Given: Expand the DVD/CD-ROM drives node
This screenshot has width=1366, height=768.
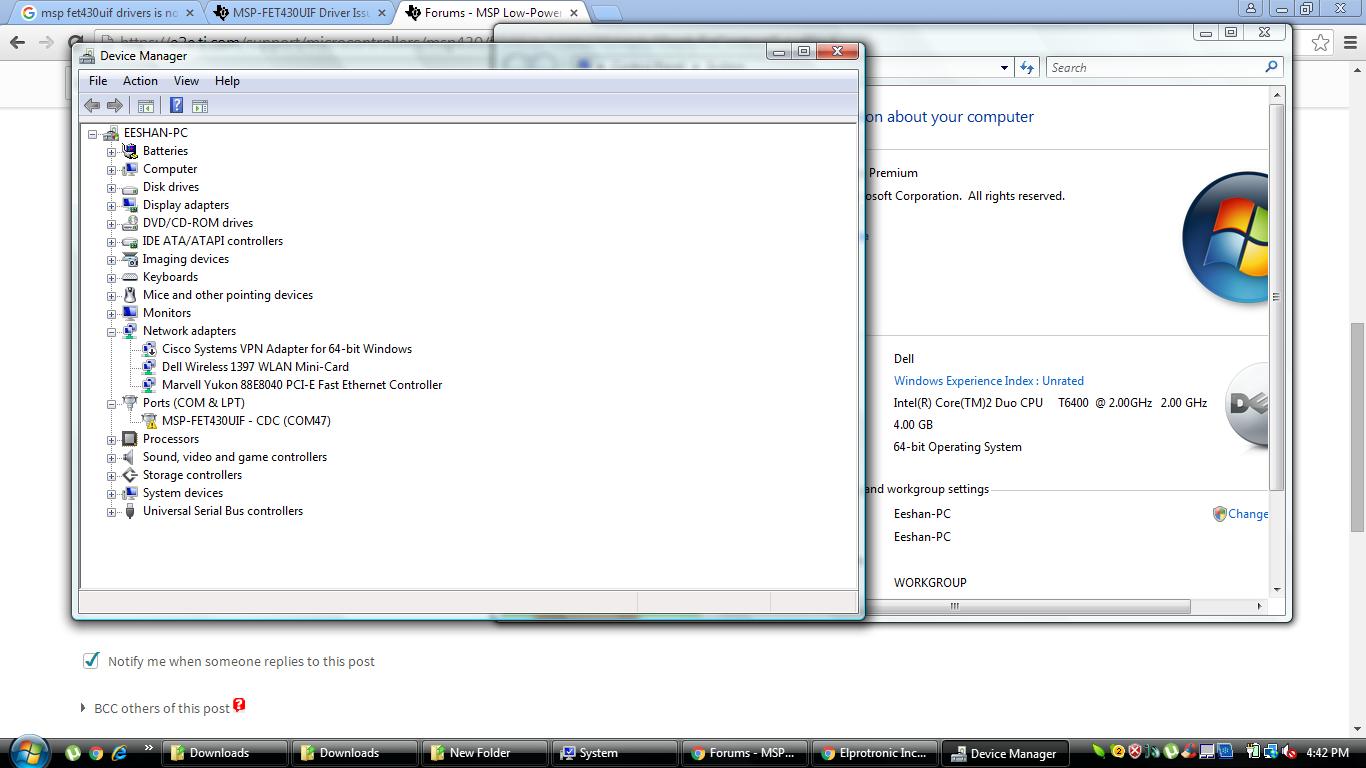Looking at the screenshot, I should pyautogui.click(x=112, y=224).
